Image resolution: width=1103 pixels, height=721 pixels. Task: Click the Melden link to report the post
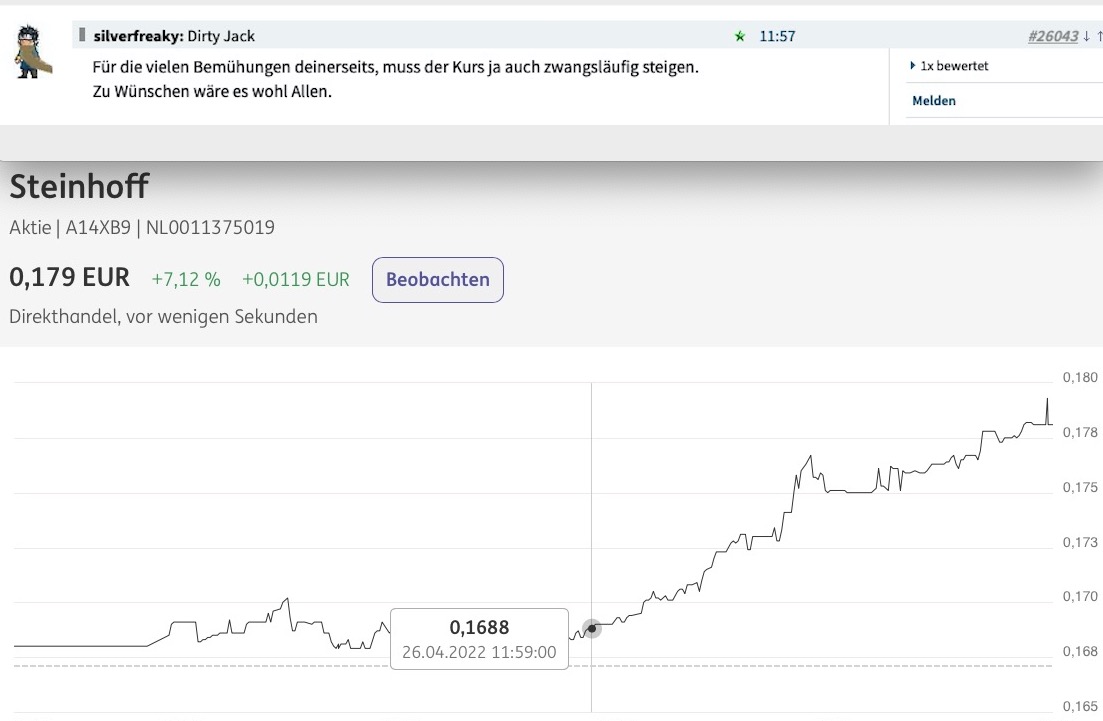pos(933,100)
